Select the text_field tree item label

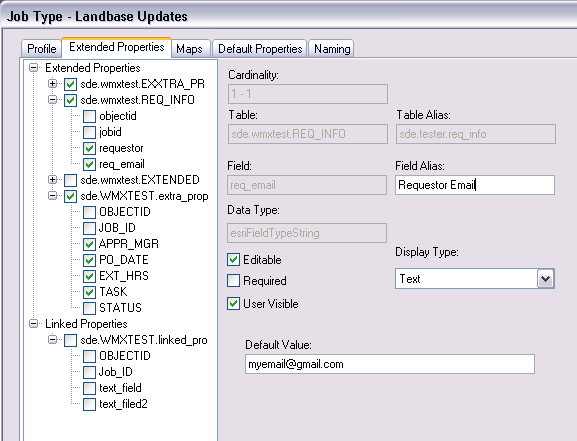[120, 388]
